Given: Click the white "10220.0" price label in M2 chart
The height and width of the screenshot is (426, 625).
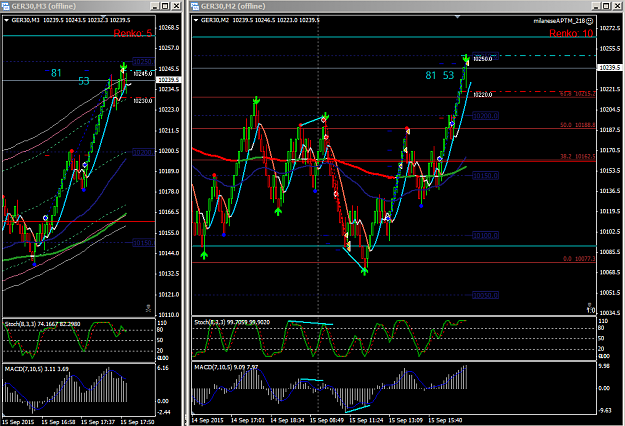Looking at the screenshot, I should click(483, 95).
